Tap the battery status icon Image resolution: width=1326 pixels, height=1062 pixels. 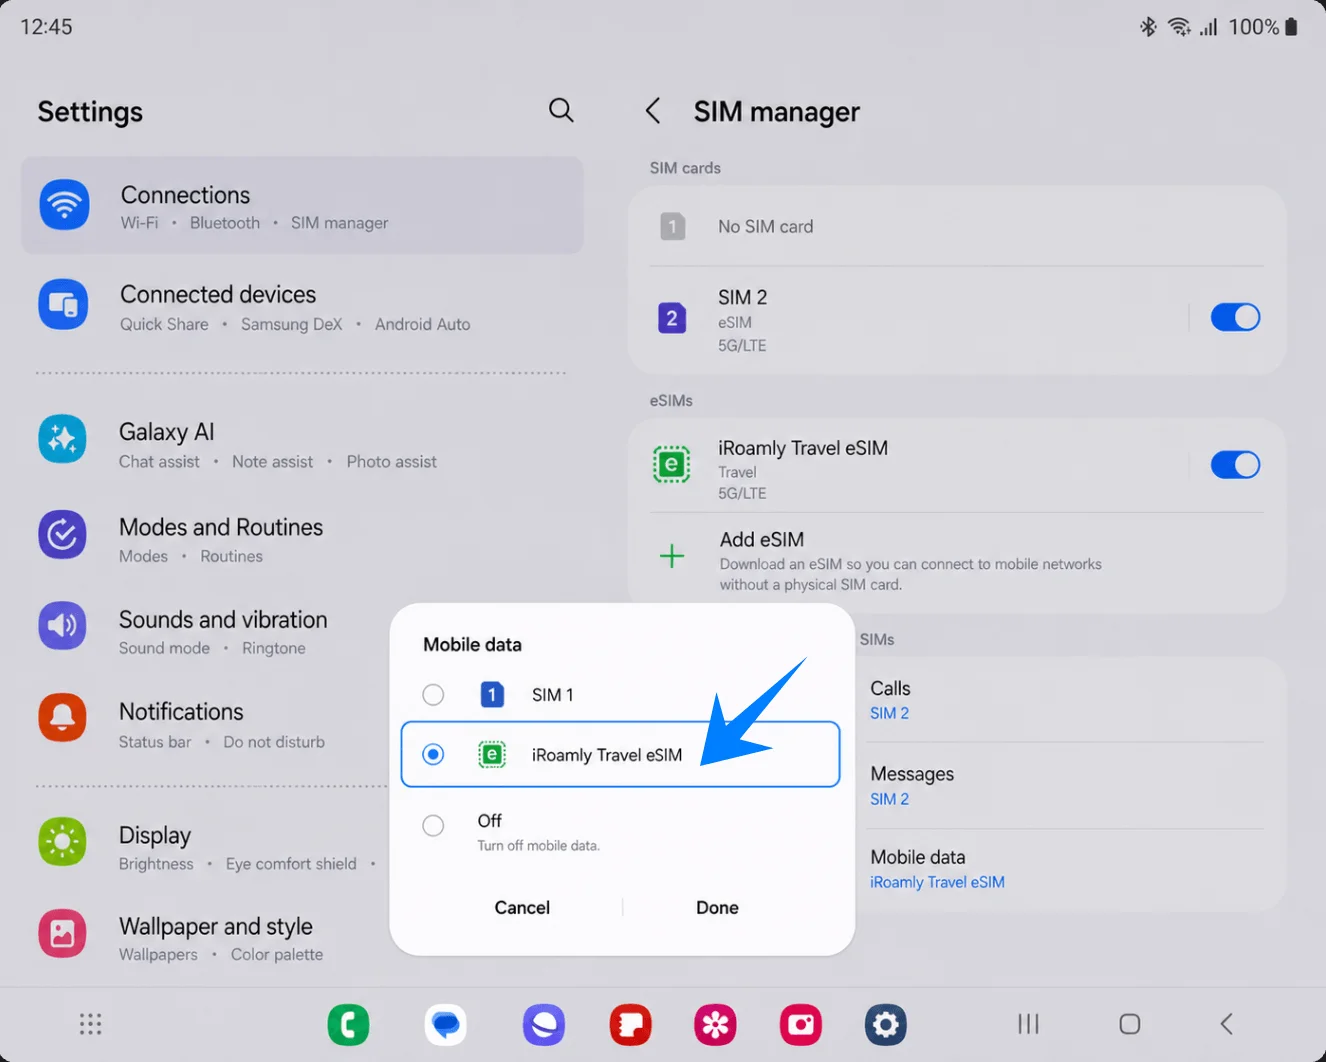pyautogui.click(x=1291, y=27)
